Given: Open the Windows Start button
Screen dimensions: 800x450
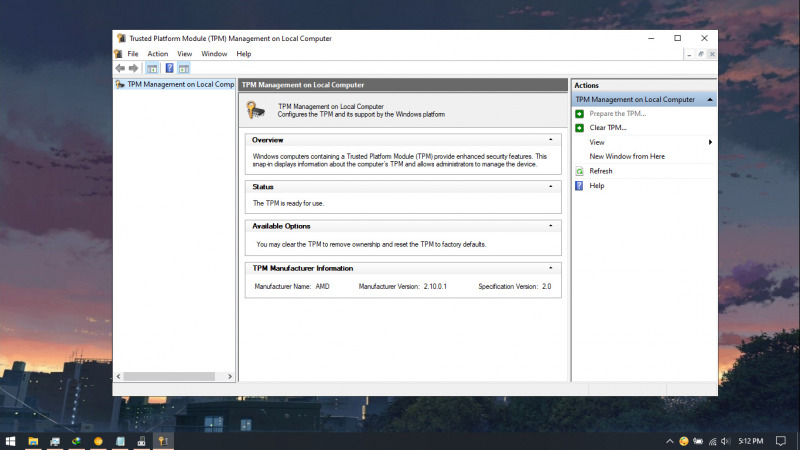Looking at the screenshot, I should 10,441.
